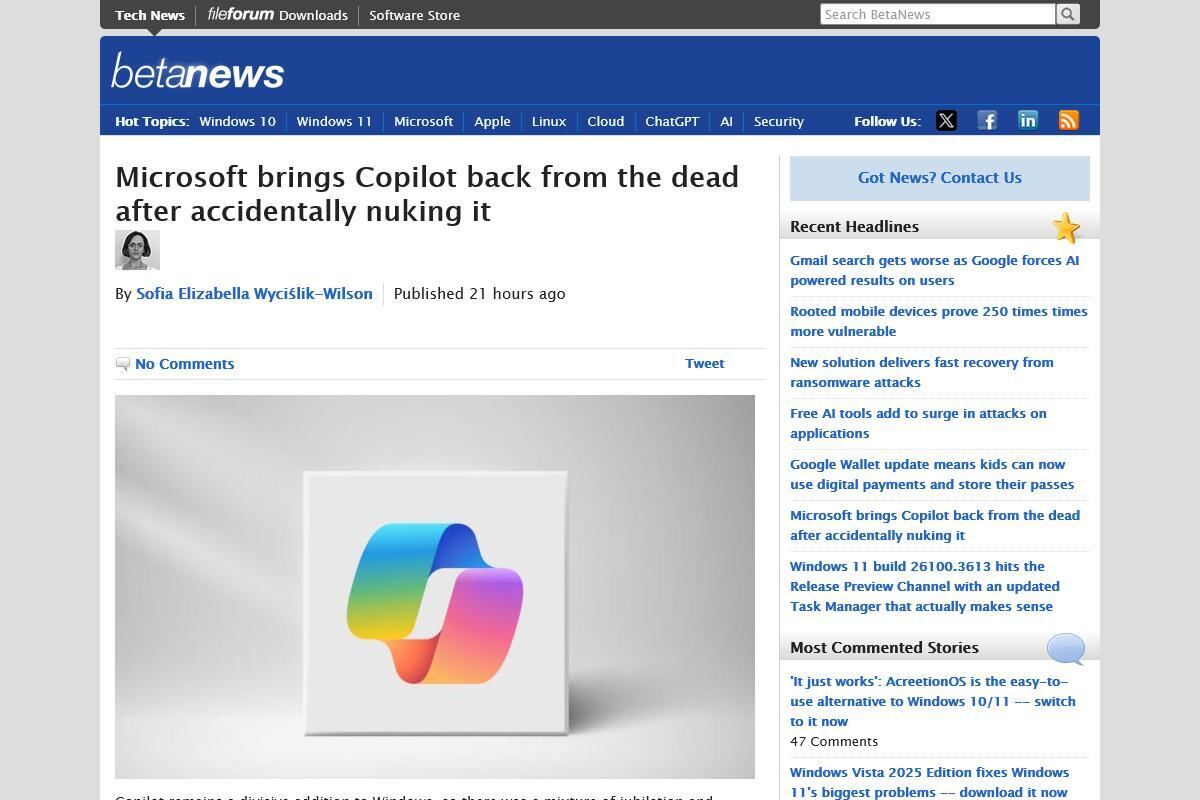Screen dimensions: 1200x800
Task: Open ChatGPT hot topic
Action: (x=672, y=121)
